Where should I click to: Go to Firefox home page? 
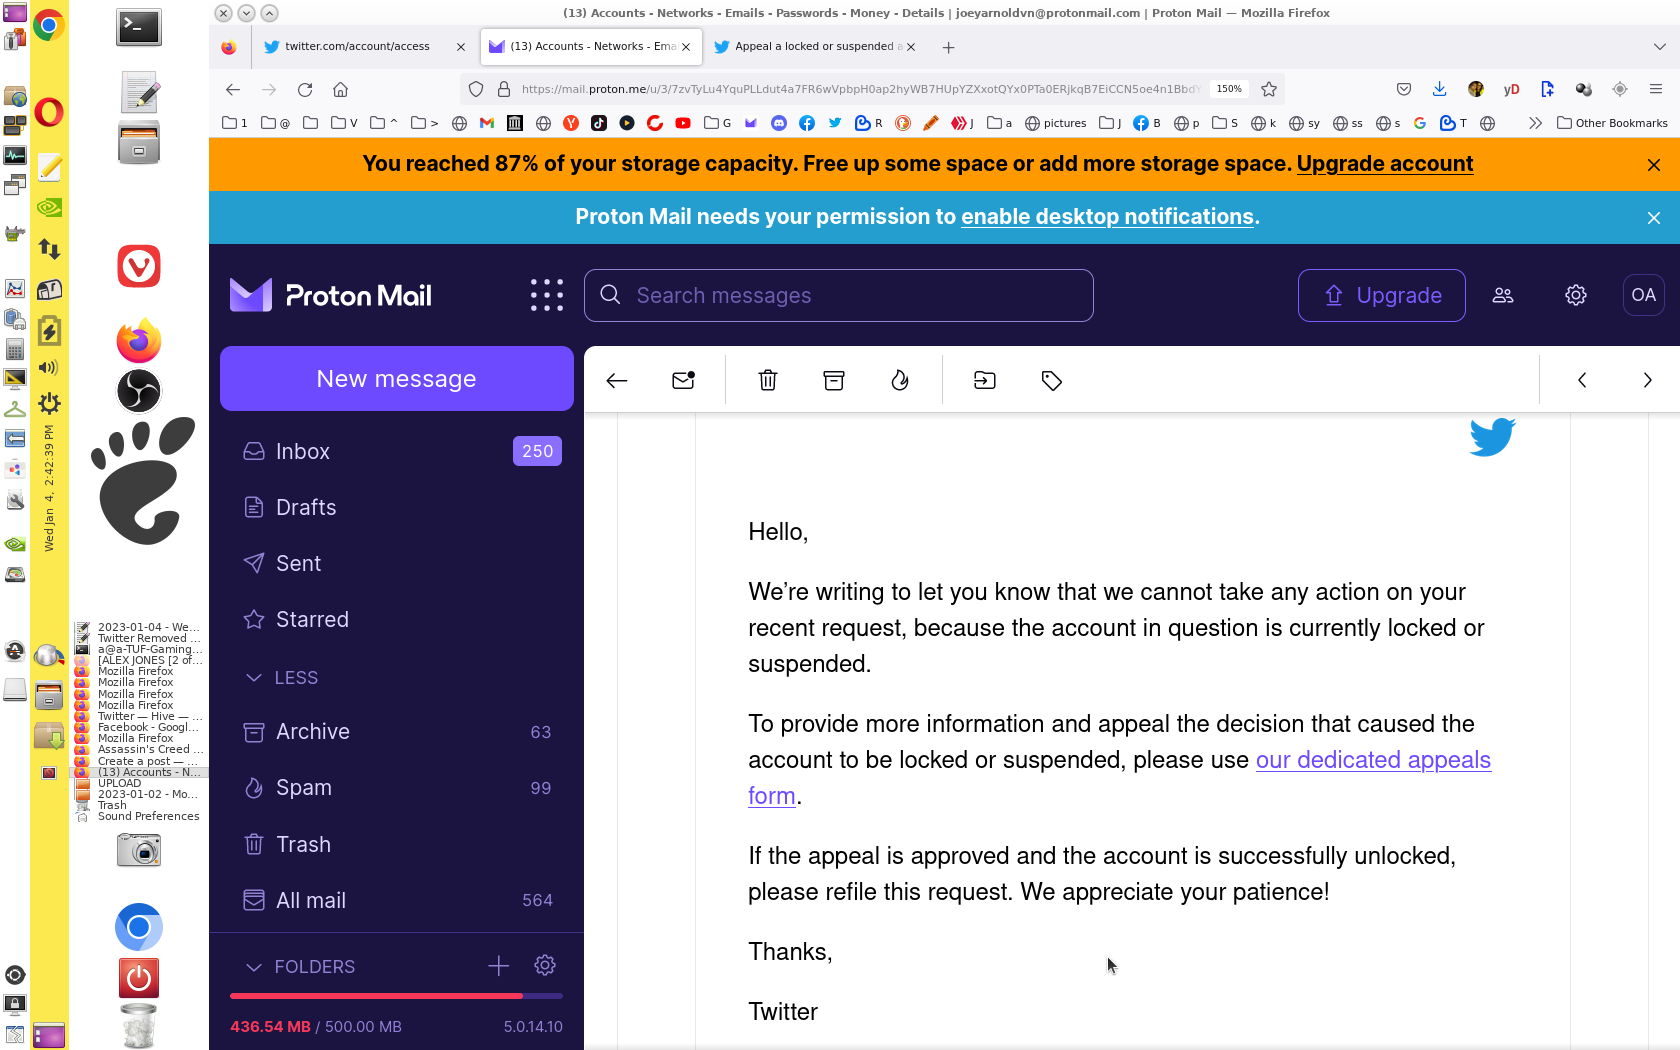click(x=341, y=89)
